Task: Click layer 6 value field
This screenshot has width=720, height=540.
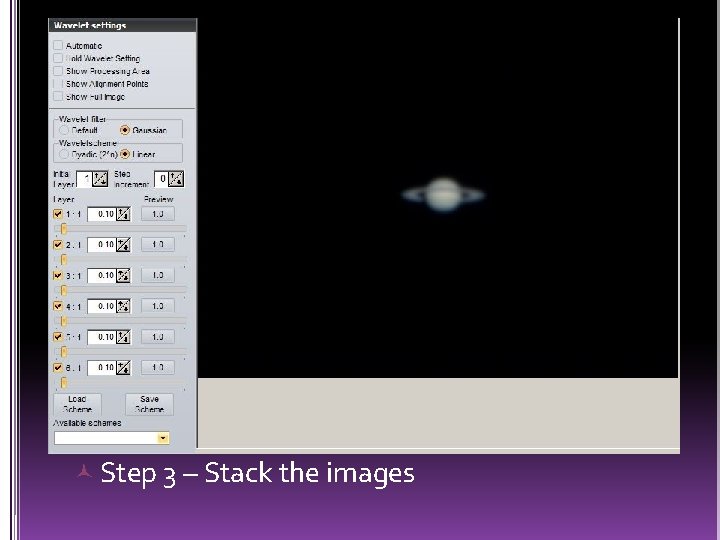Action: pyautogui.click(x=101, y=367)
